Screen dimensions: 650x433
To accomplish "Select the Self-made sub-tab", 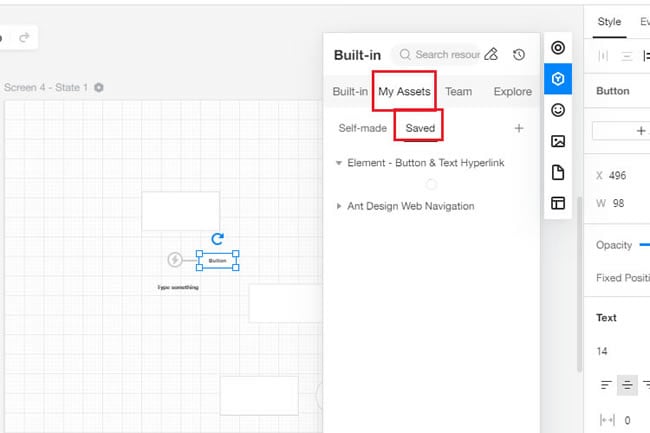I will tap(362, 128).
